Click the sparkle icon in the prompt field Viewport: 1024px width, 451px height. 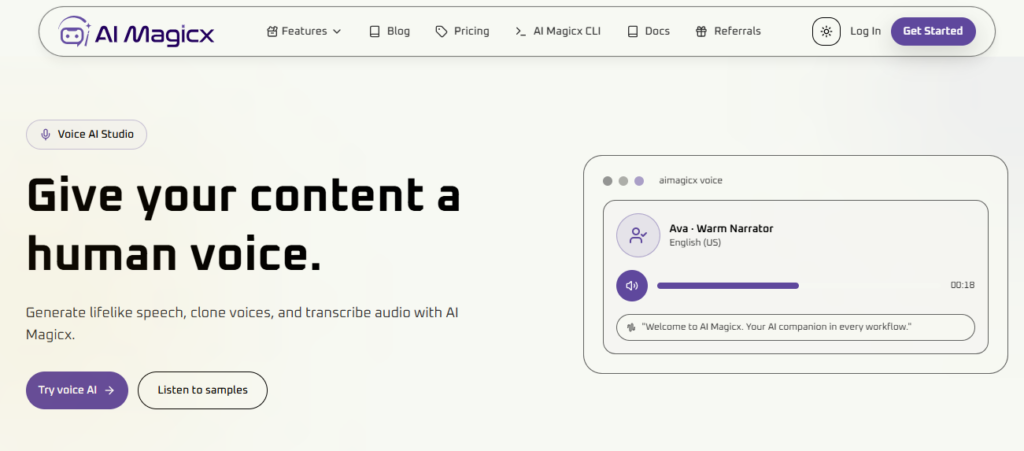pos(631,327)
